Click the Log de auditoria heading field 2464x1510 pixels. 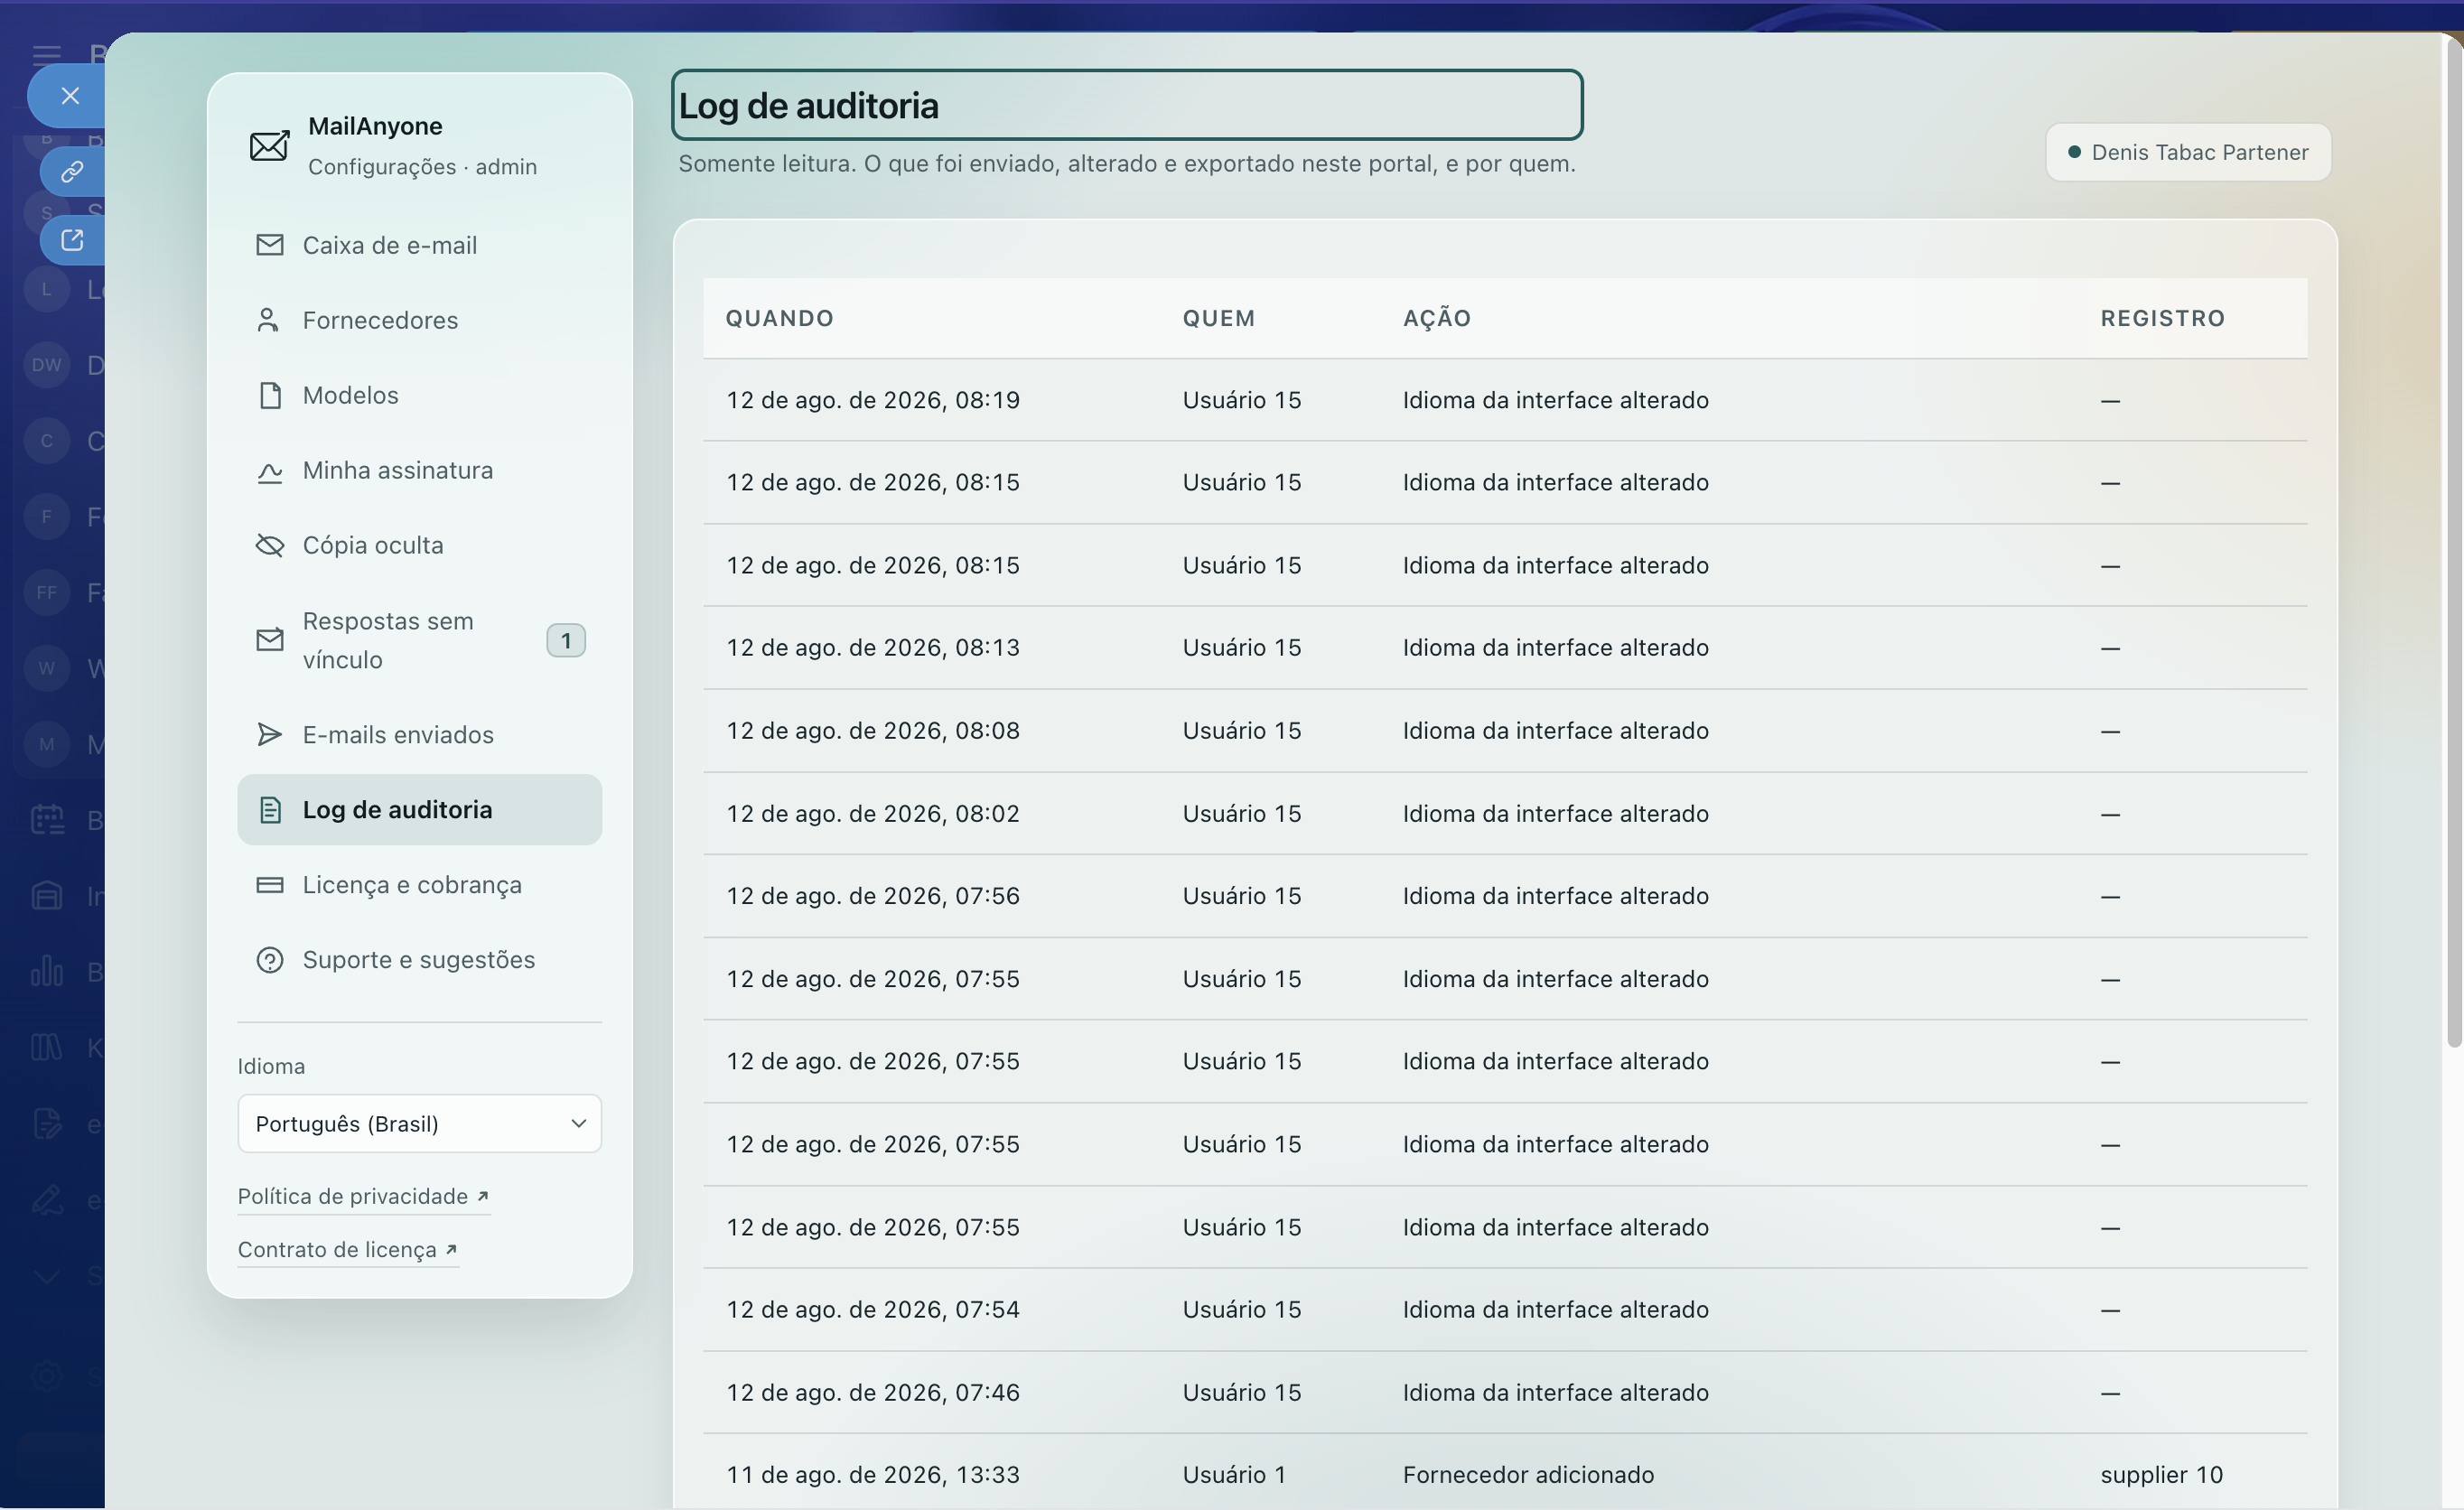point(1126,105)
